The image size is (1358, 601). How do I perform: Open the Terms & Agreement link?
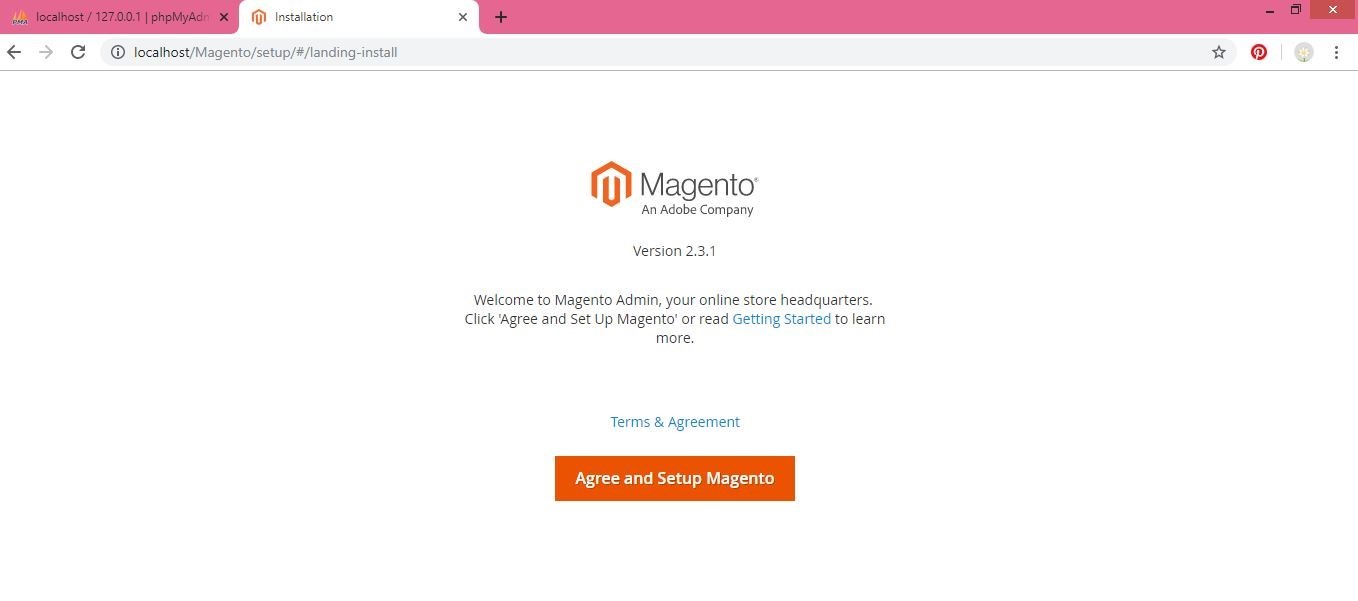point(675,422)
